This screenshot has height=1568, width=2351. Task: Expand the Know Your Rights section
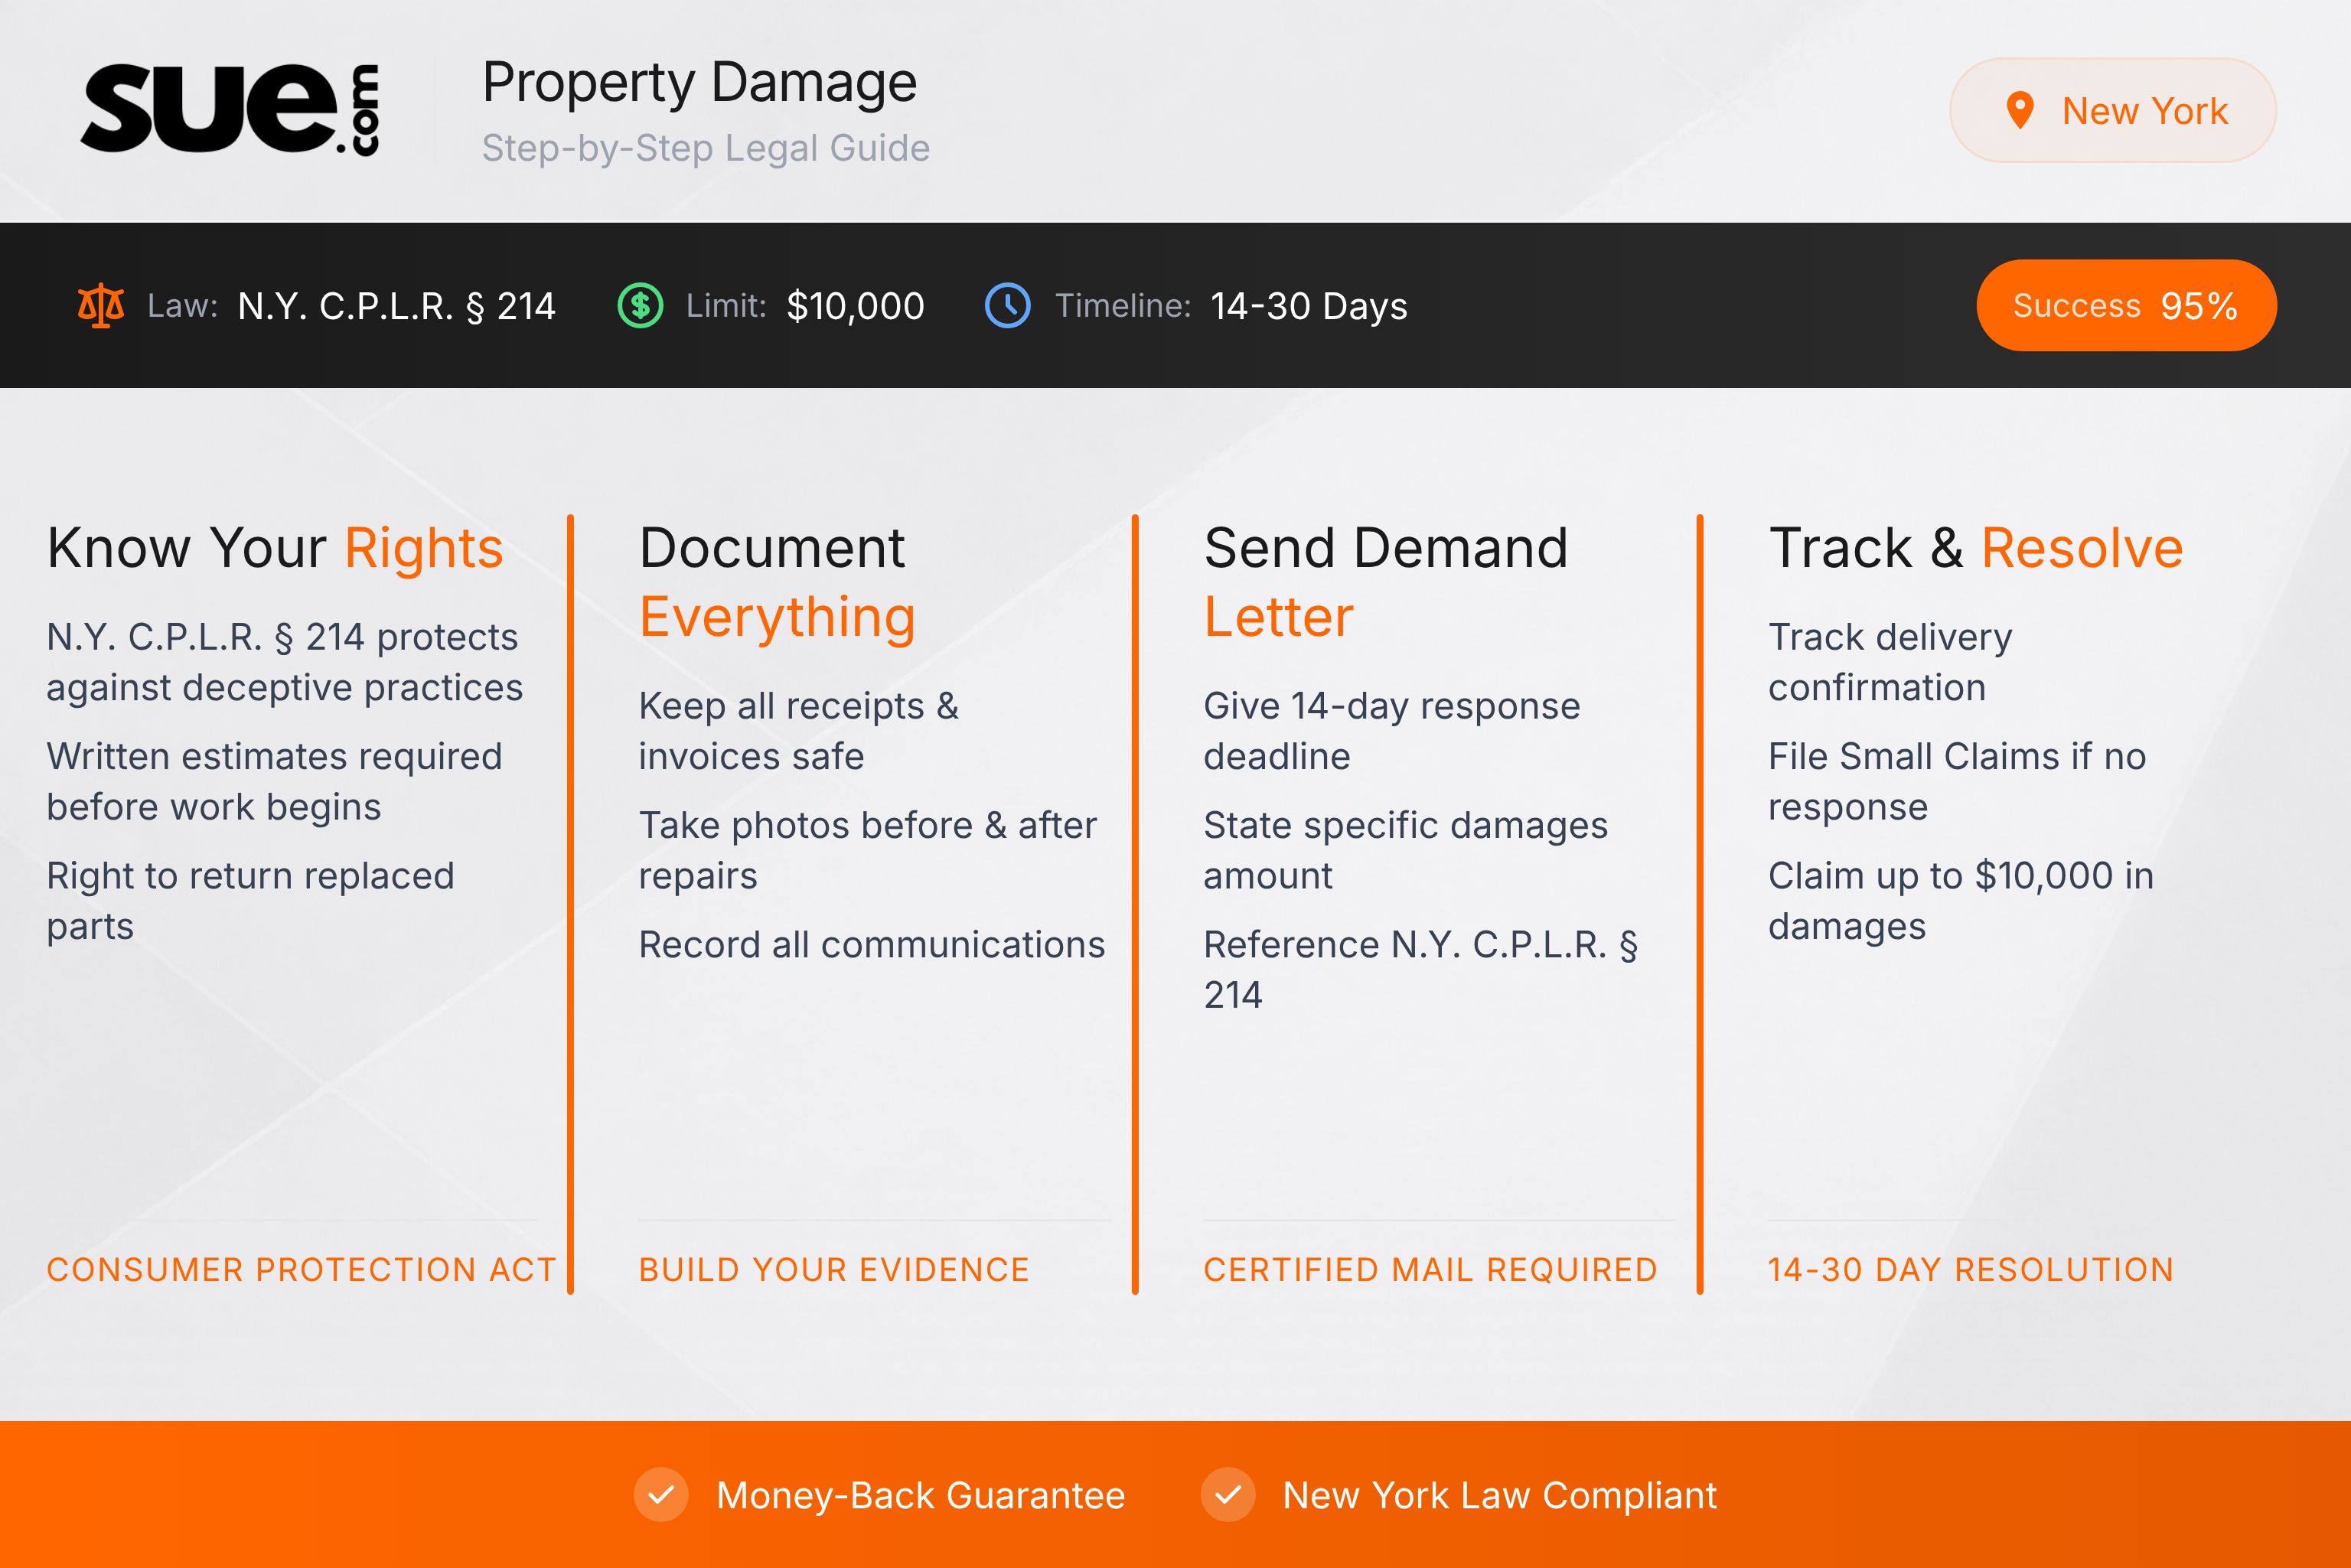pos(275,546)
